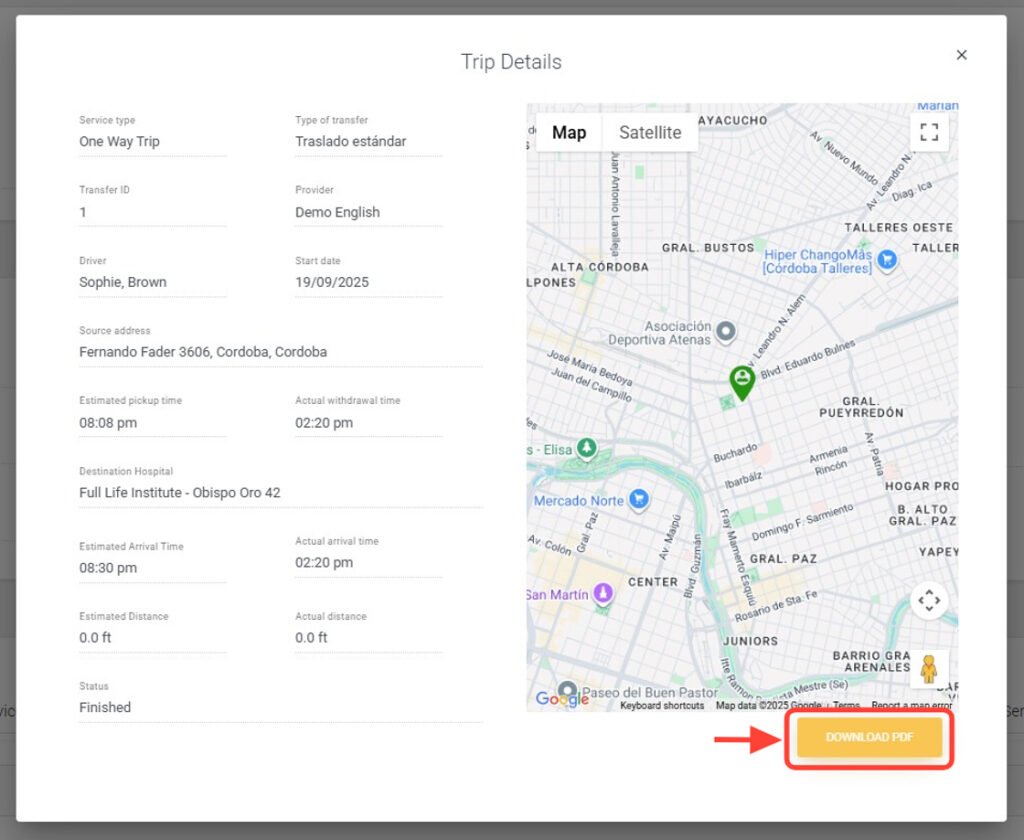Screen dimensions: 1024x840
Task: Select the Map view tab
Action: 569,132
